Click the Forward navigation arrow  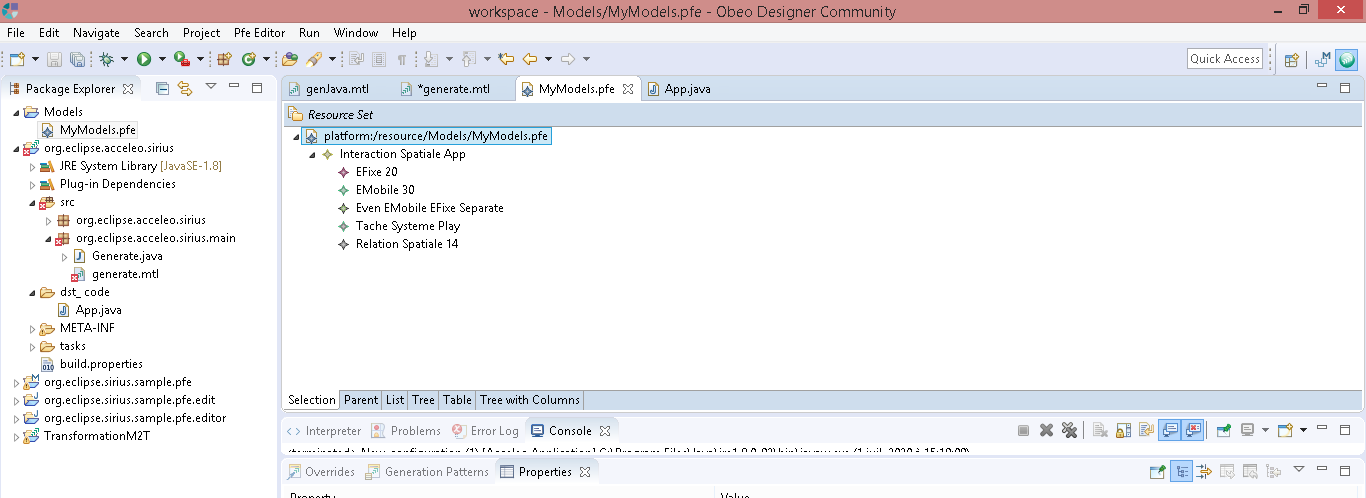coord(567,59)
